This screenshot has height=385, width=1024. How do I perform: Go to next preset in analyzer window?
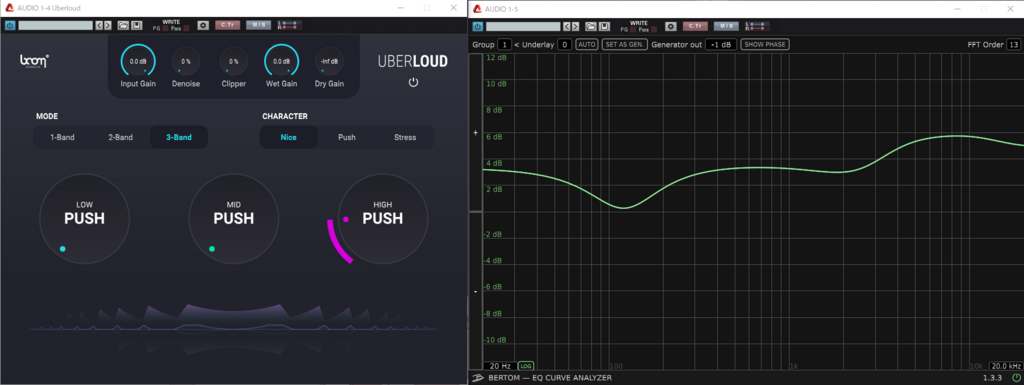pyautogui.click(x=575, y=27)
